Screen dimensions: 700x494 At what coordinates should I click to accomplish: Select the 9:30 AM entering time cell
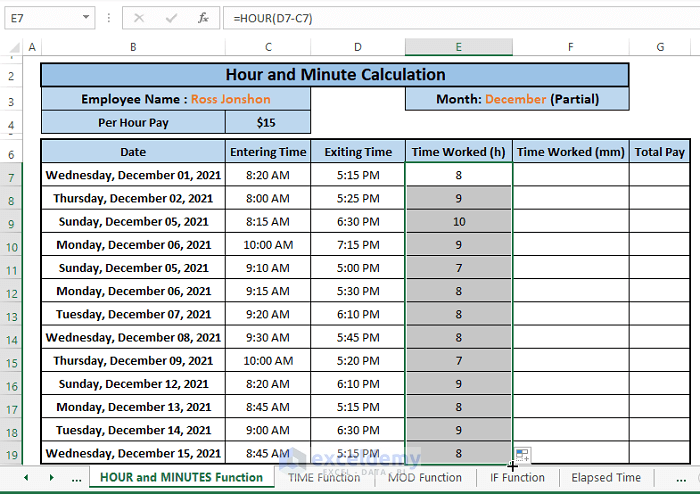pyautogui.click(x=268, y=337)
